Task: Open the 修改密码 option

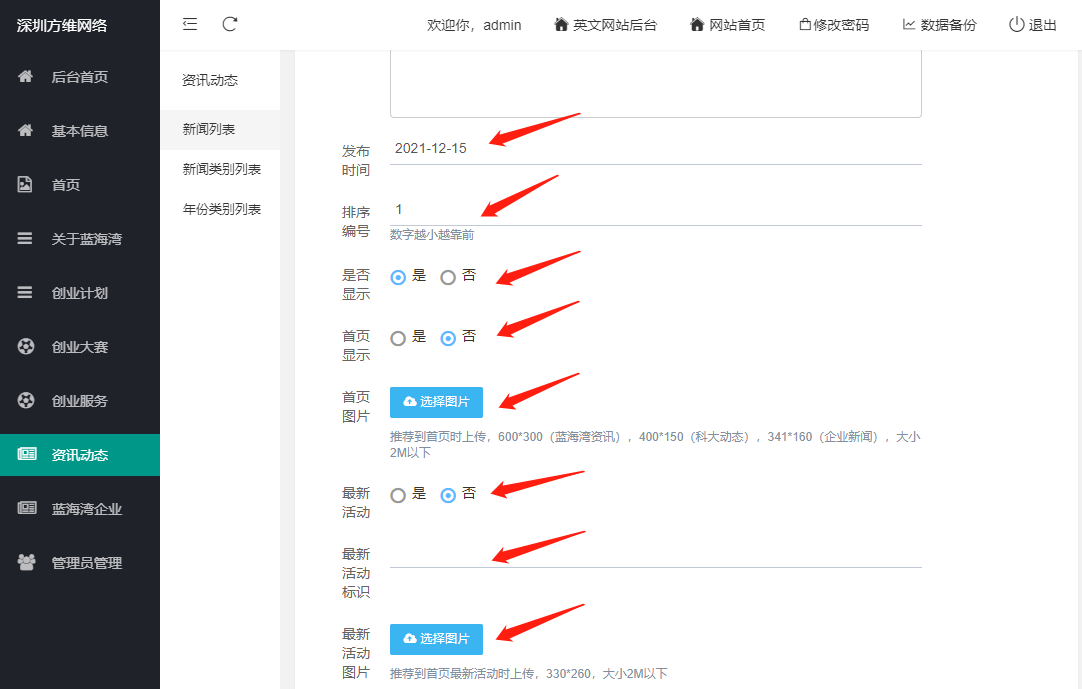Action: [x=834, y=25]
